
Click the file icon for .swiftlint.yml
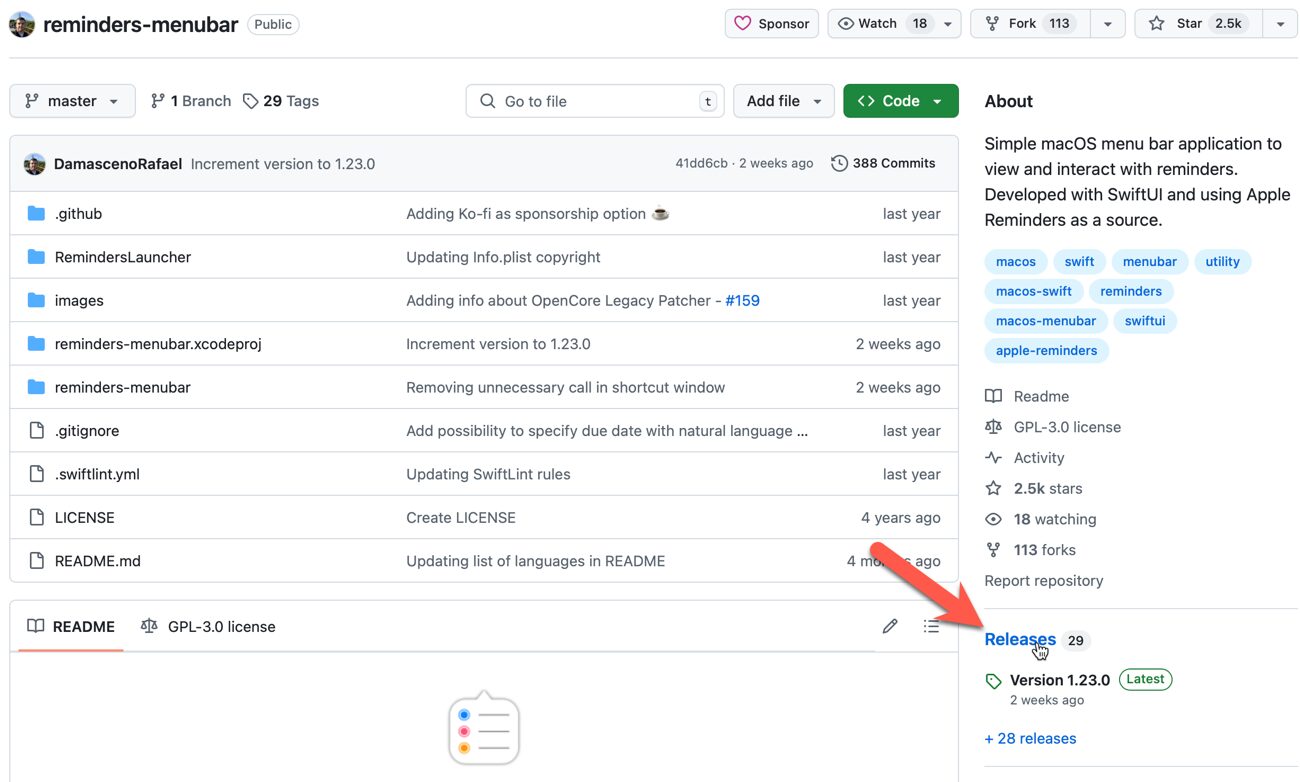pos(37,474)
